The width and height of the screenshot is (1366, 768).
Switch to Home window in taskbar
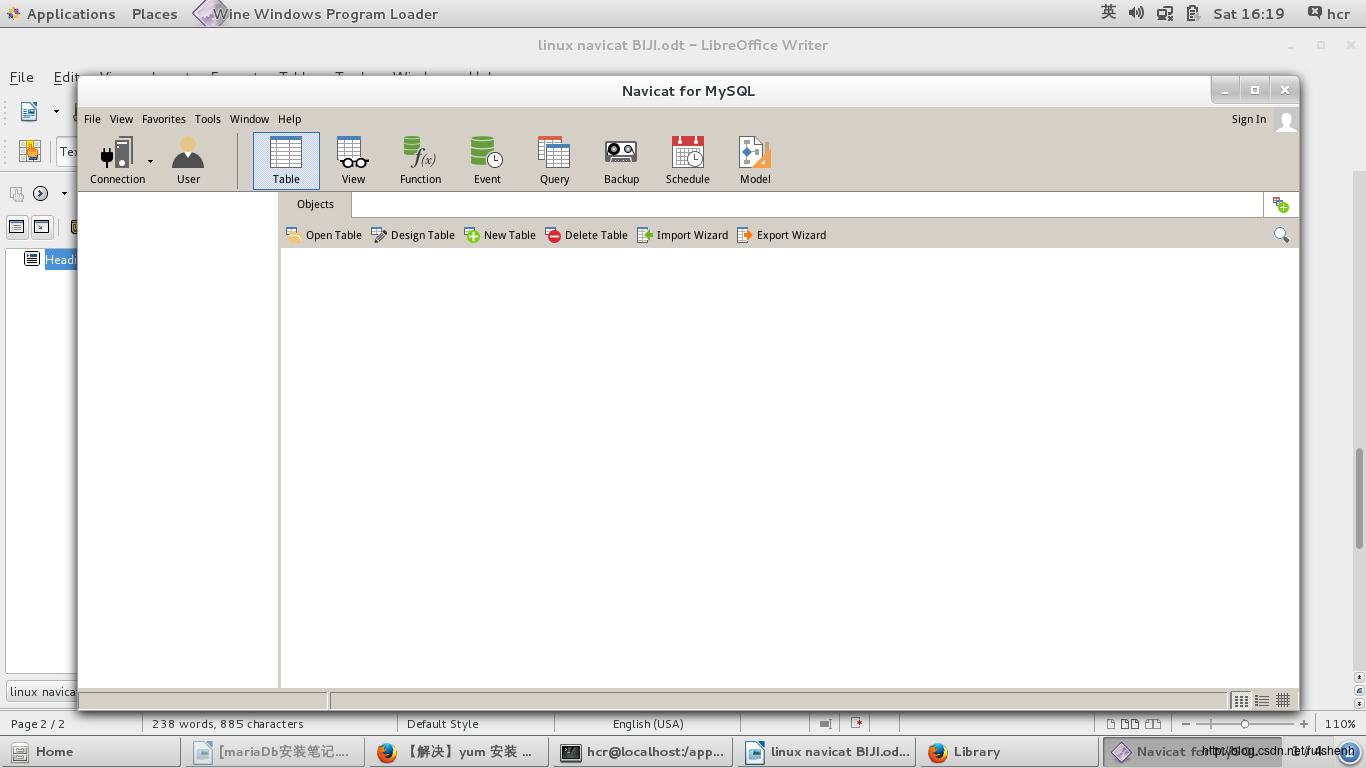91,752
